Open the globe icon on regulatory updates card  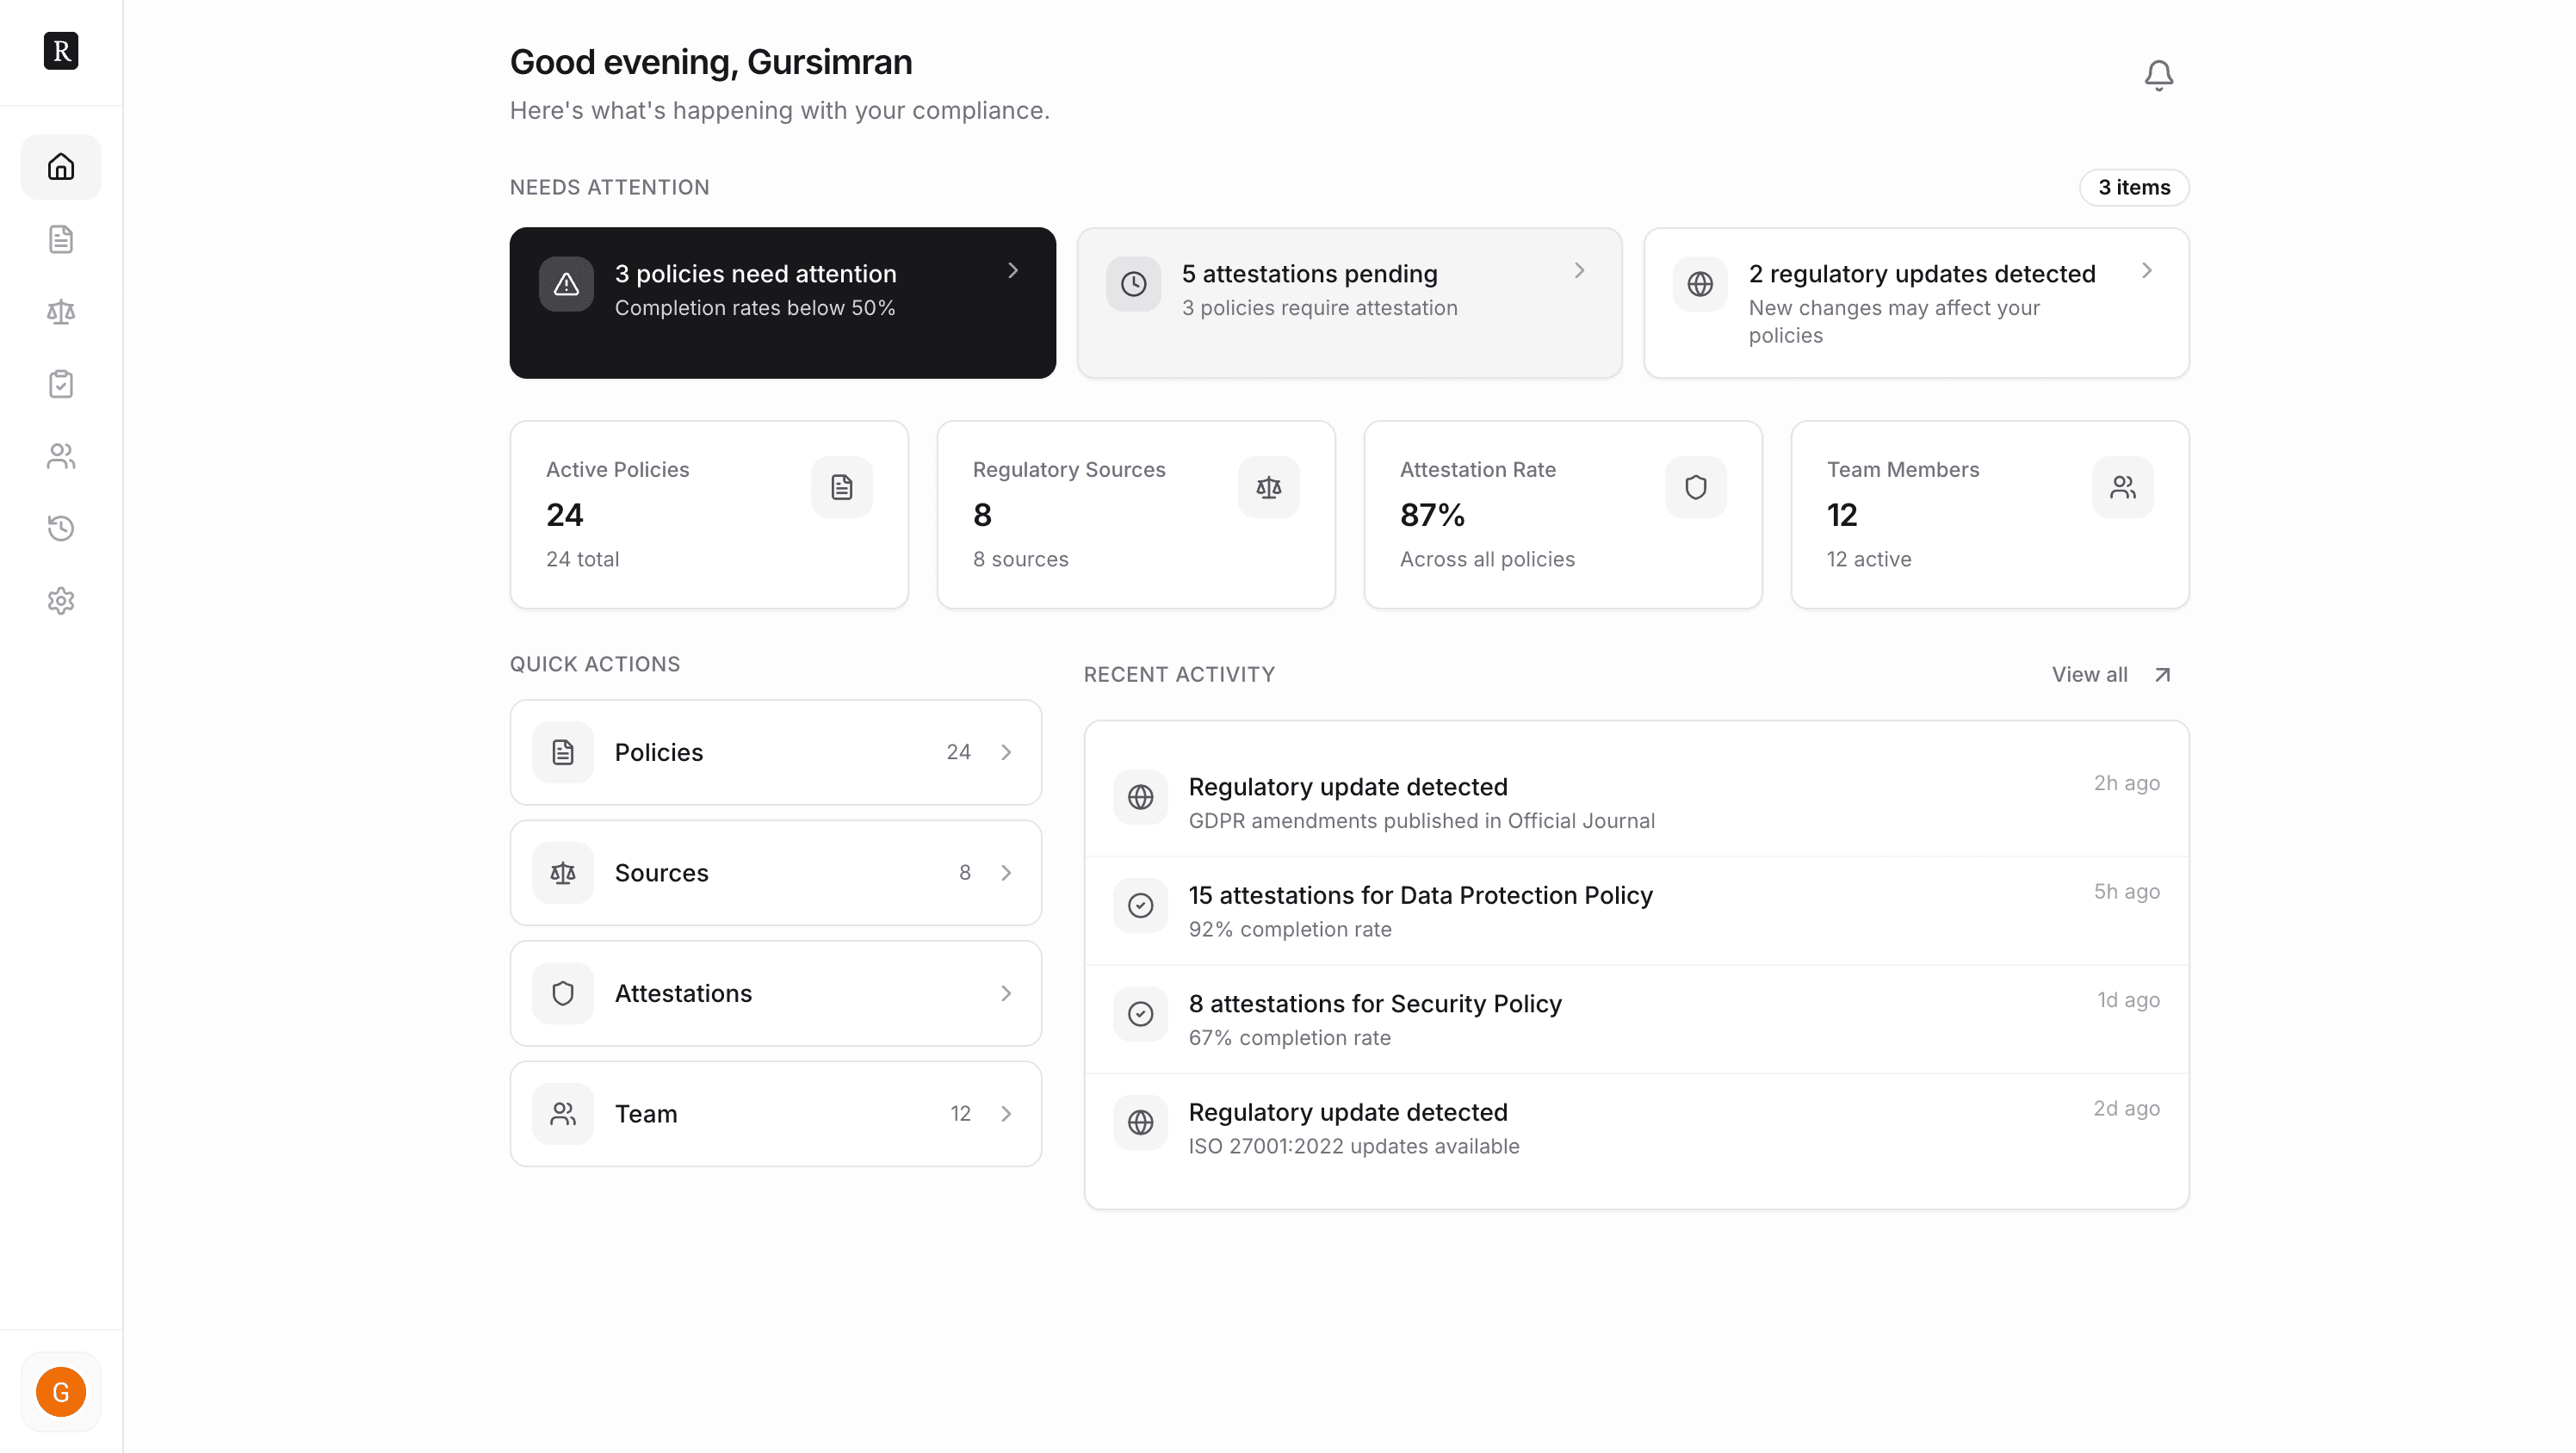pyautogui.click(x=1700, y=284)
